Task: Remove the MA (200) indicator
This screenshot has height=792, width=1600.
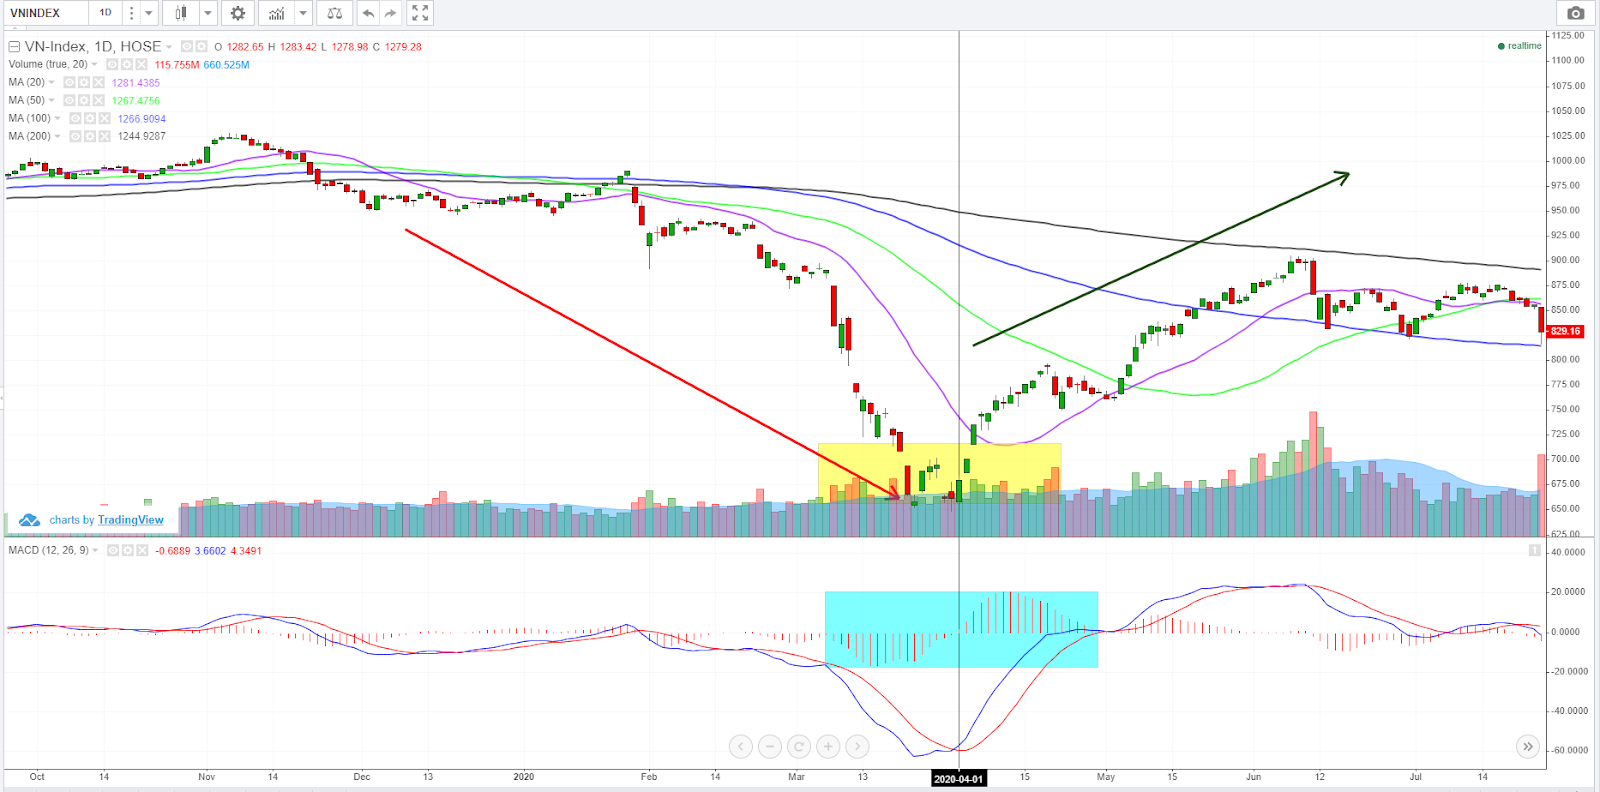Action: pos(104,136)
